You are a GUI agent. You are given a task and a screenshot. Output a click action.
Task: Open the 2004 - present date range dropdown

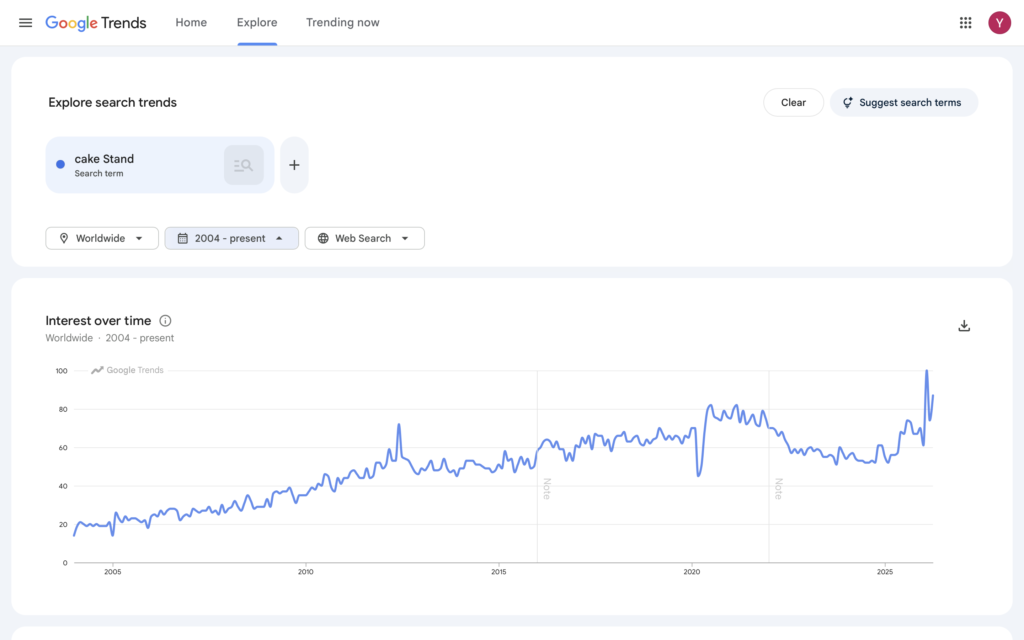click(x=231, y=238)
